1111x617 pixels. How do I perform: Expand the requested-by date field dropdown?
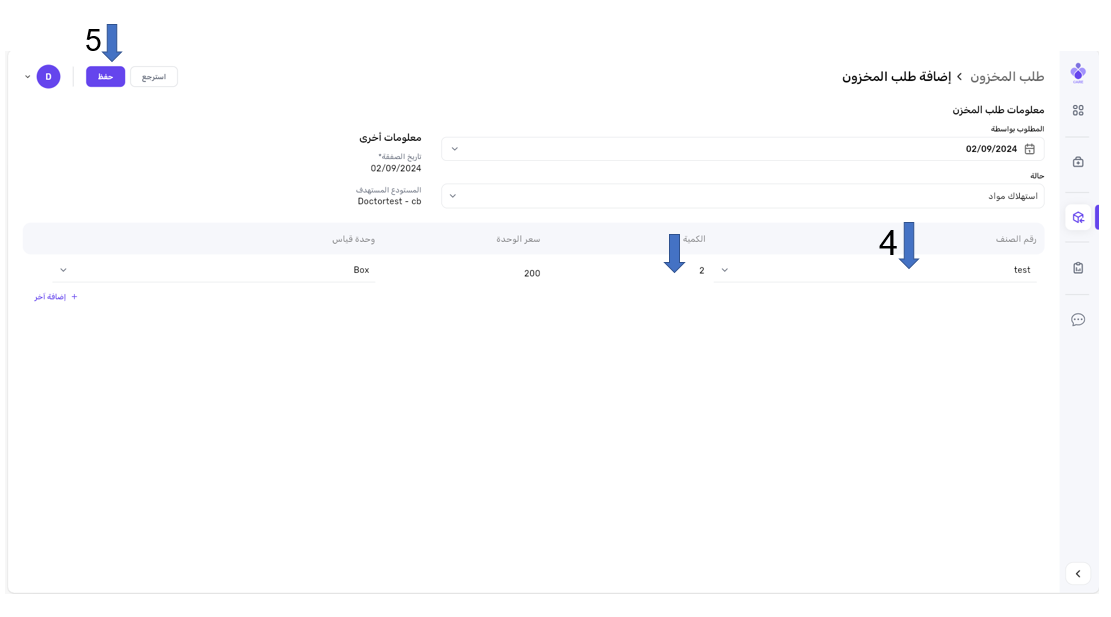point(454,149)
